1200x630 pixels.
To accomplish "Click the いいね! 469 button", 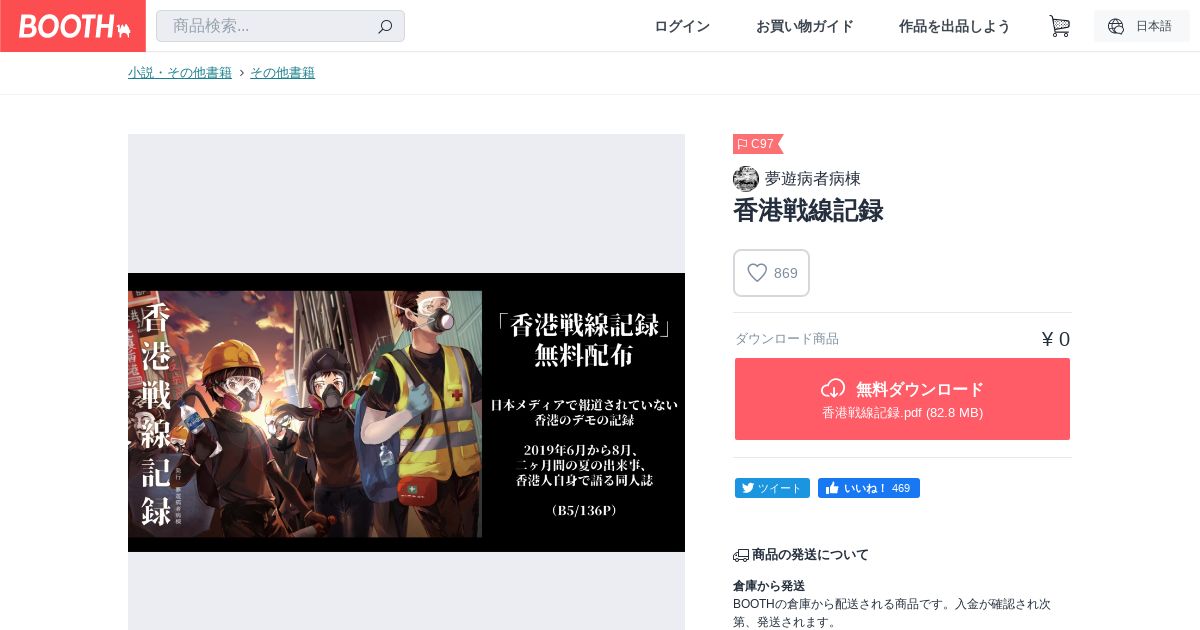I will pos(869,488).
